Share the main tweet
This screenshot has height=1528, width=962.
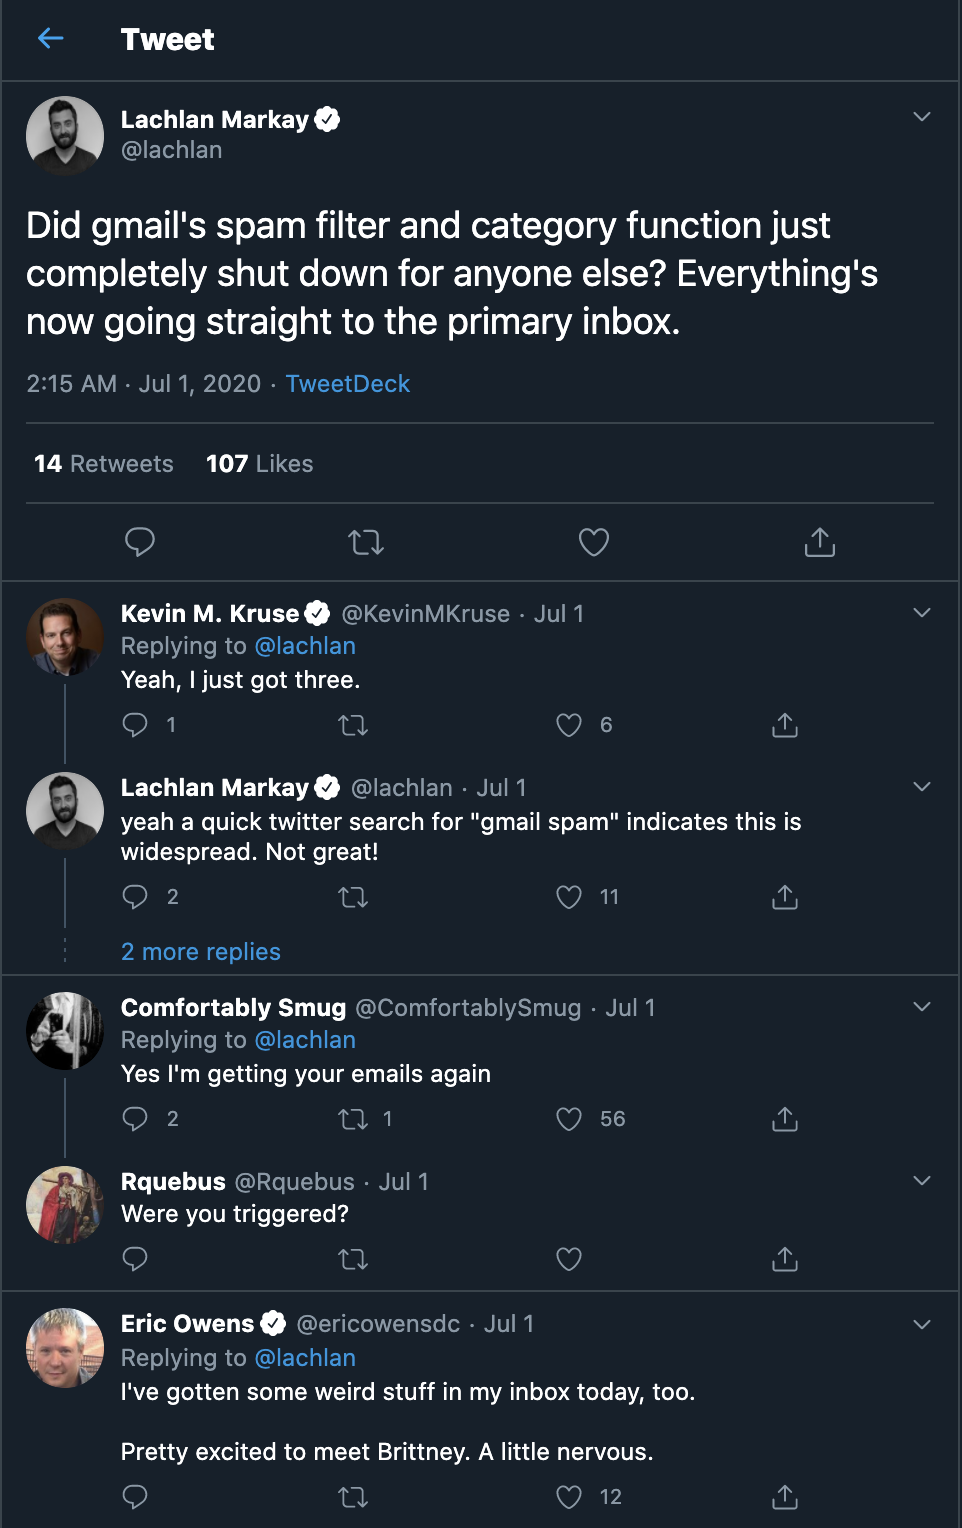click(x=820, y=542)
